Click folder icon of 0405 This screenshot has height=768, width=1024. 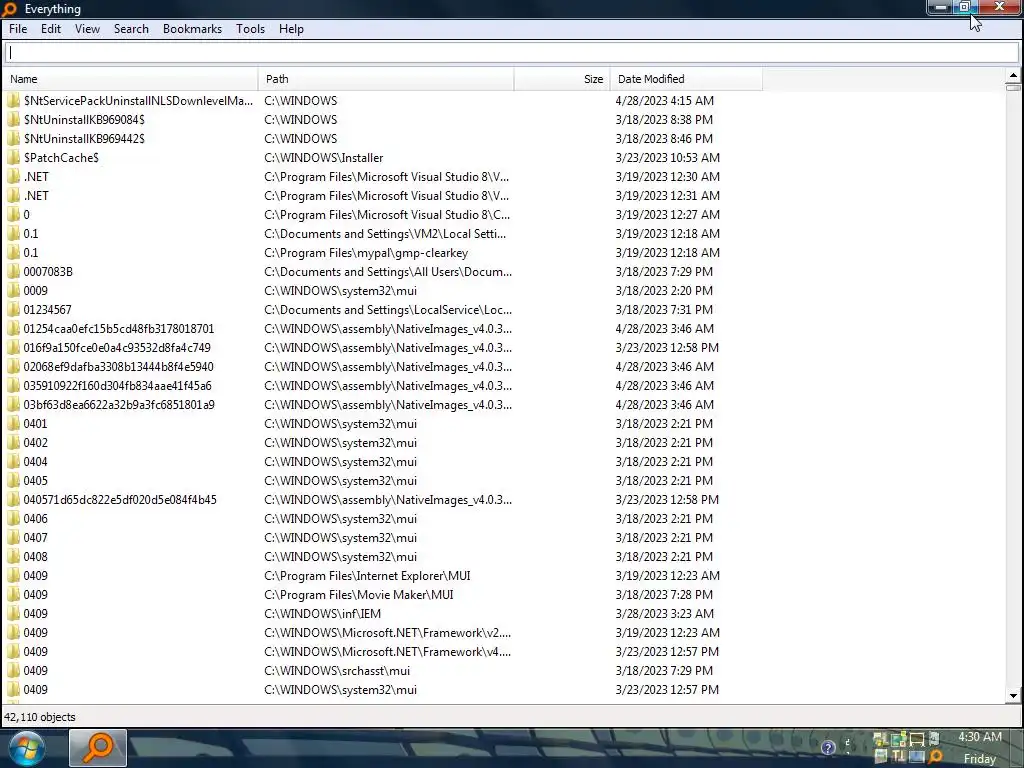click(x=13, y=481)
